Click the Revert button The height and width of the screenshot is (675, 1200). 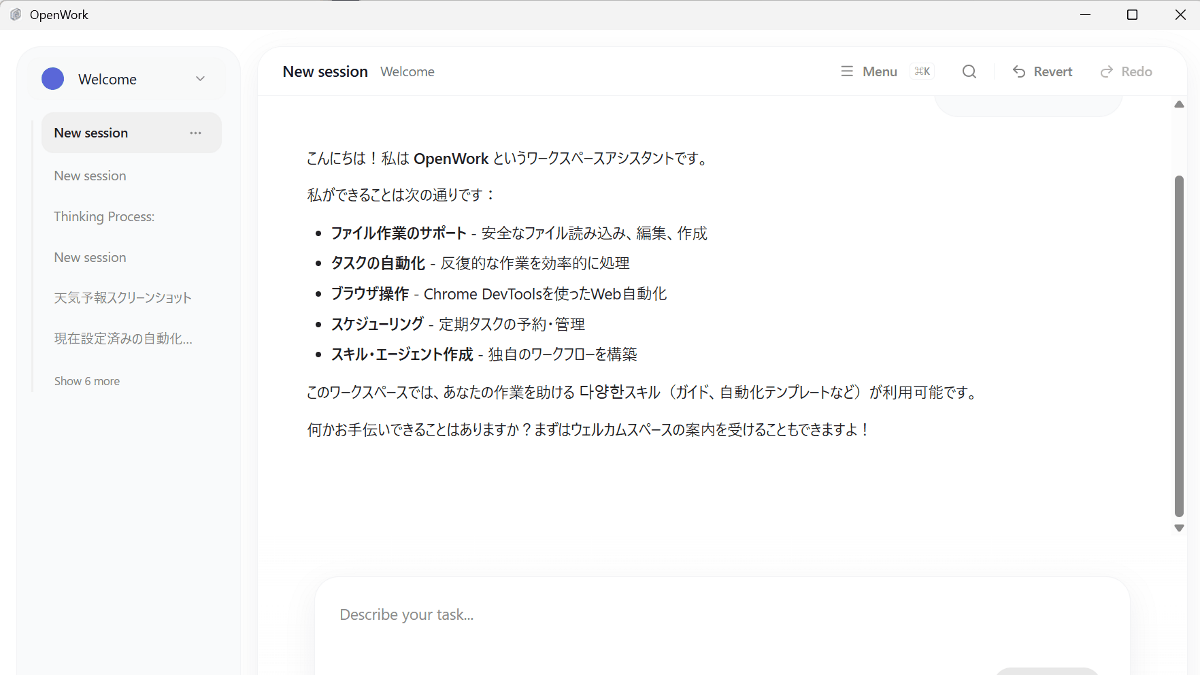coord(1043,71)
